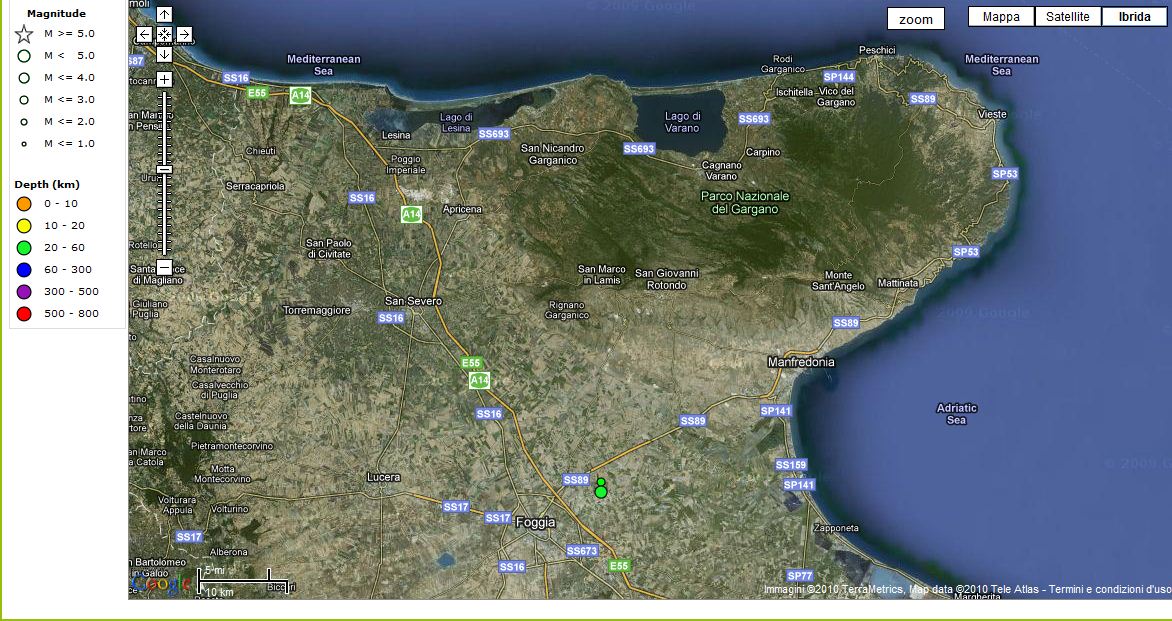Click the Foggia city label

click(536, 522)
